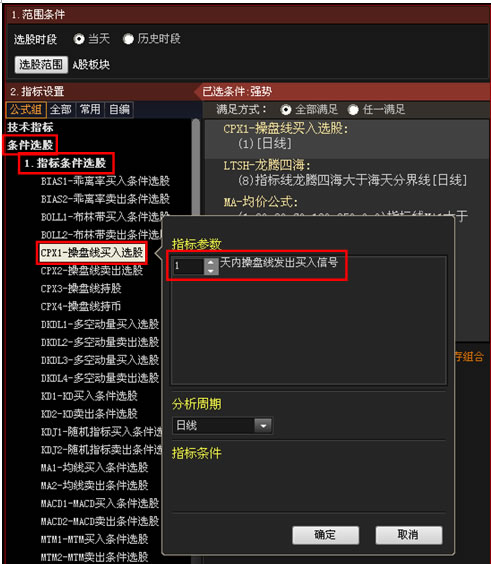491x564 pixels.
Task: Expand the 技术指标 tree group
Action: [x=30, y=127]
